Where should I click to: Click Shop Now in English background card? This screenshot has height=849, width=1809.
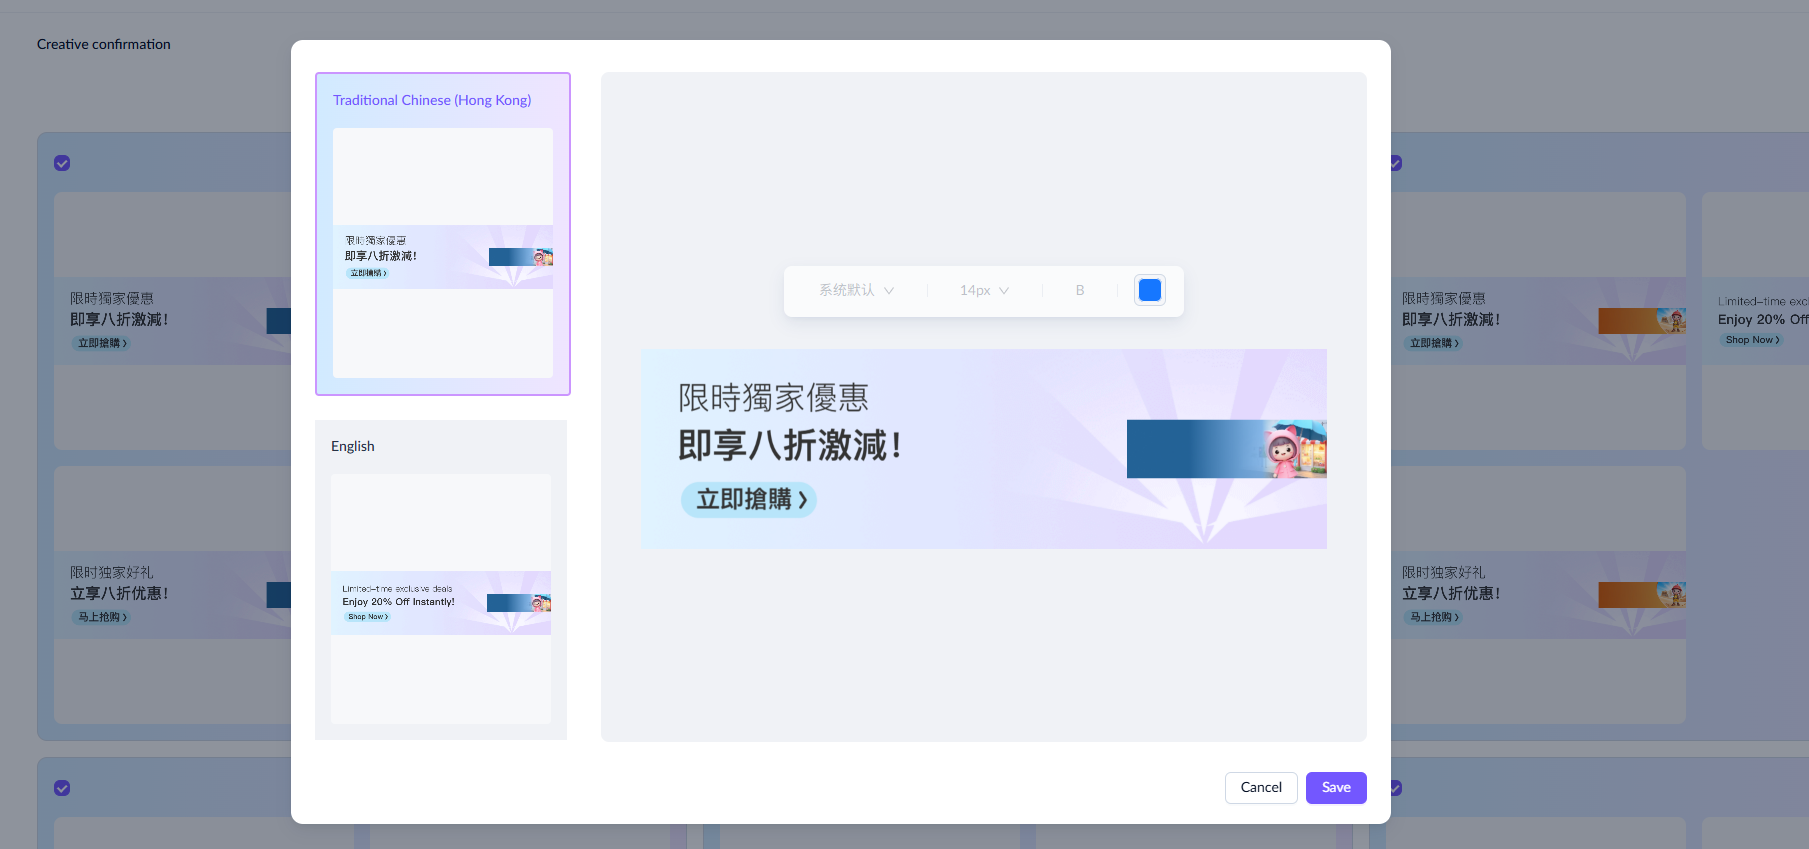point(1753,340)
